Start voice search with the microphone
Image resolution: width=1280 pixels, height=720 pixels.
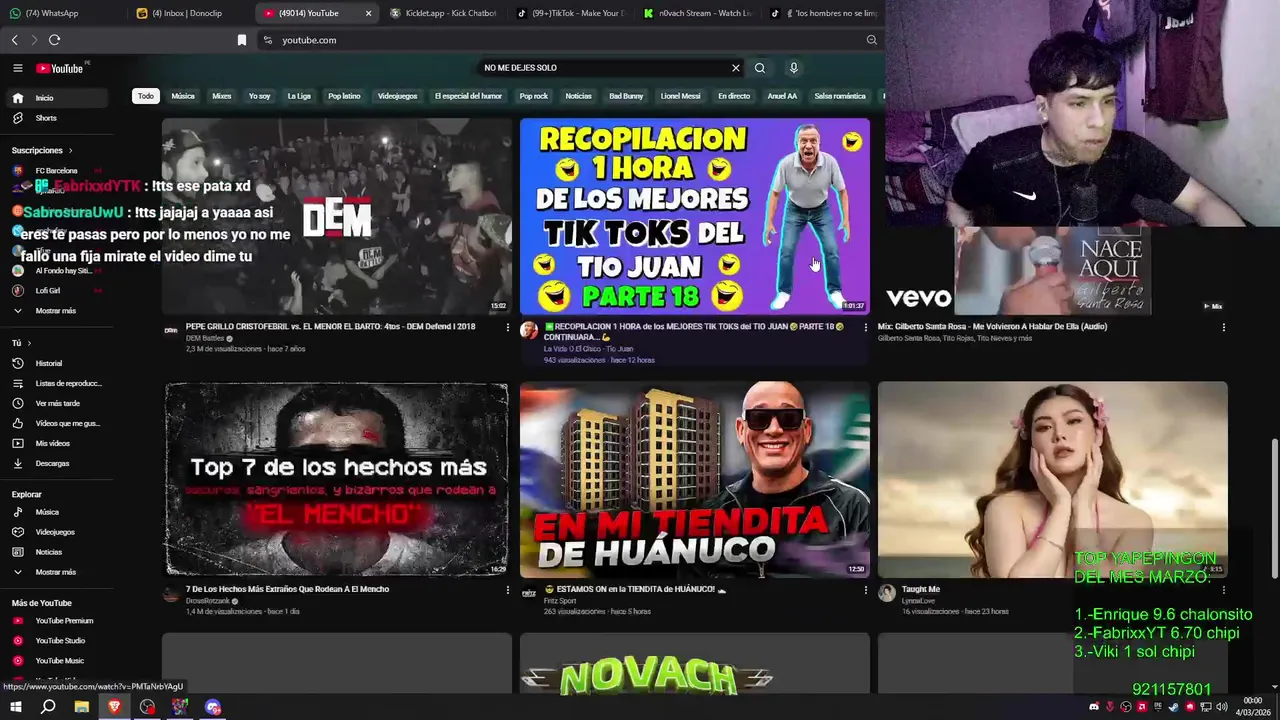794,68
